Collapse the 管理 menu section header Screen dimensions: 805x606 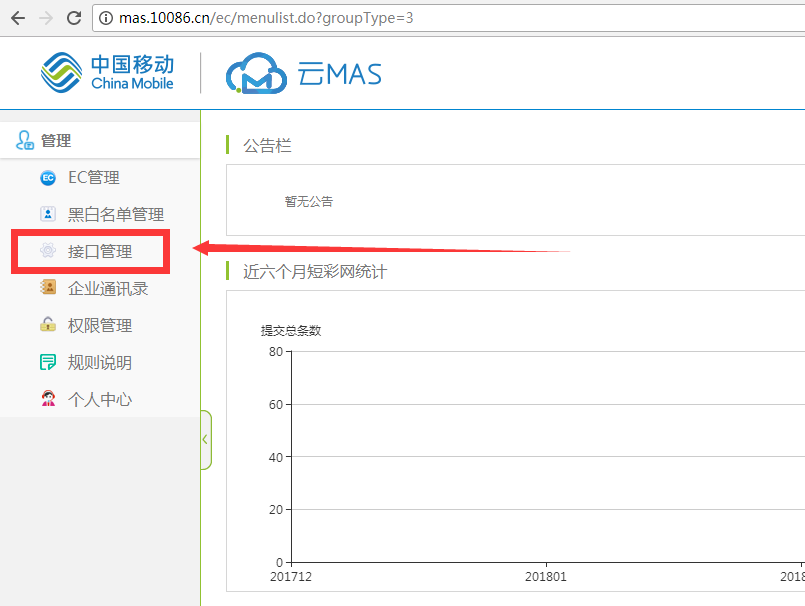pyautogui.click(x=56, y=141)
